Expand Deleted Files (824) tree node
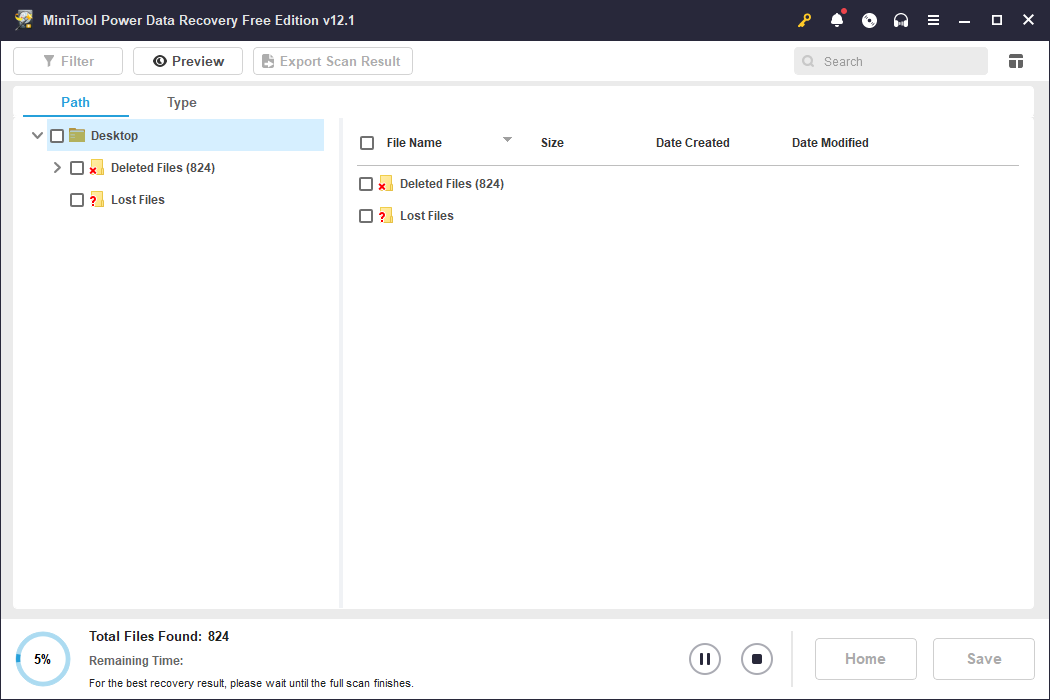This screenshot has height=700, width=1050. coord(57,167)
